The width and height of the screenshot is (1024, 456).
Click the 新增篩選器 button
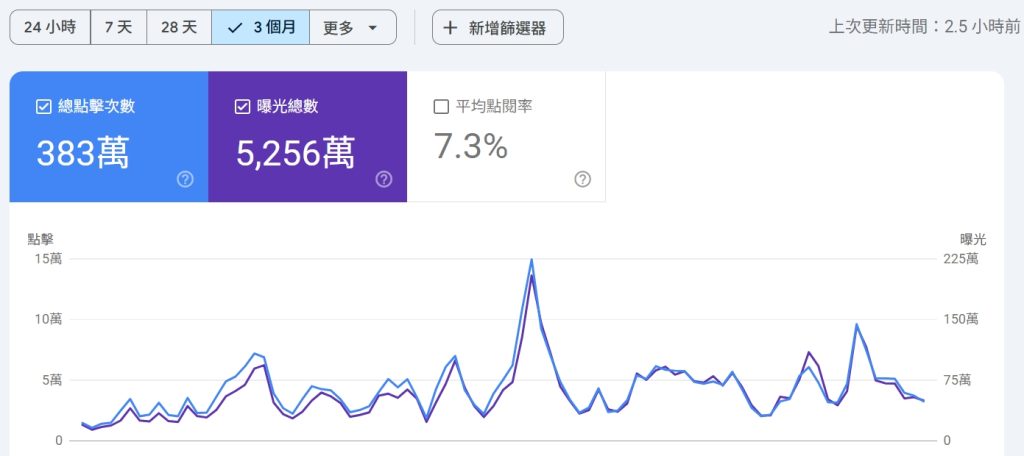[x=498, y=27]
